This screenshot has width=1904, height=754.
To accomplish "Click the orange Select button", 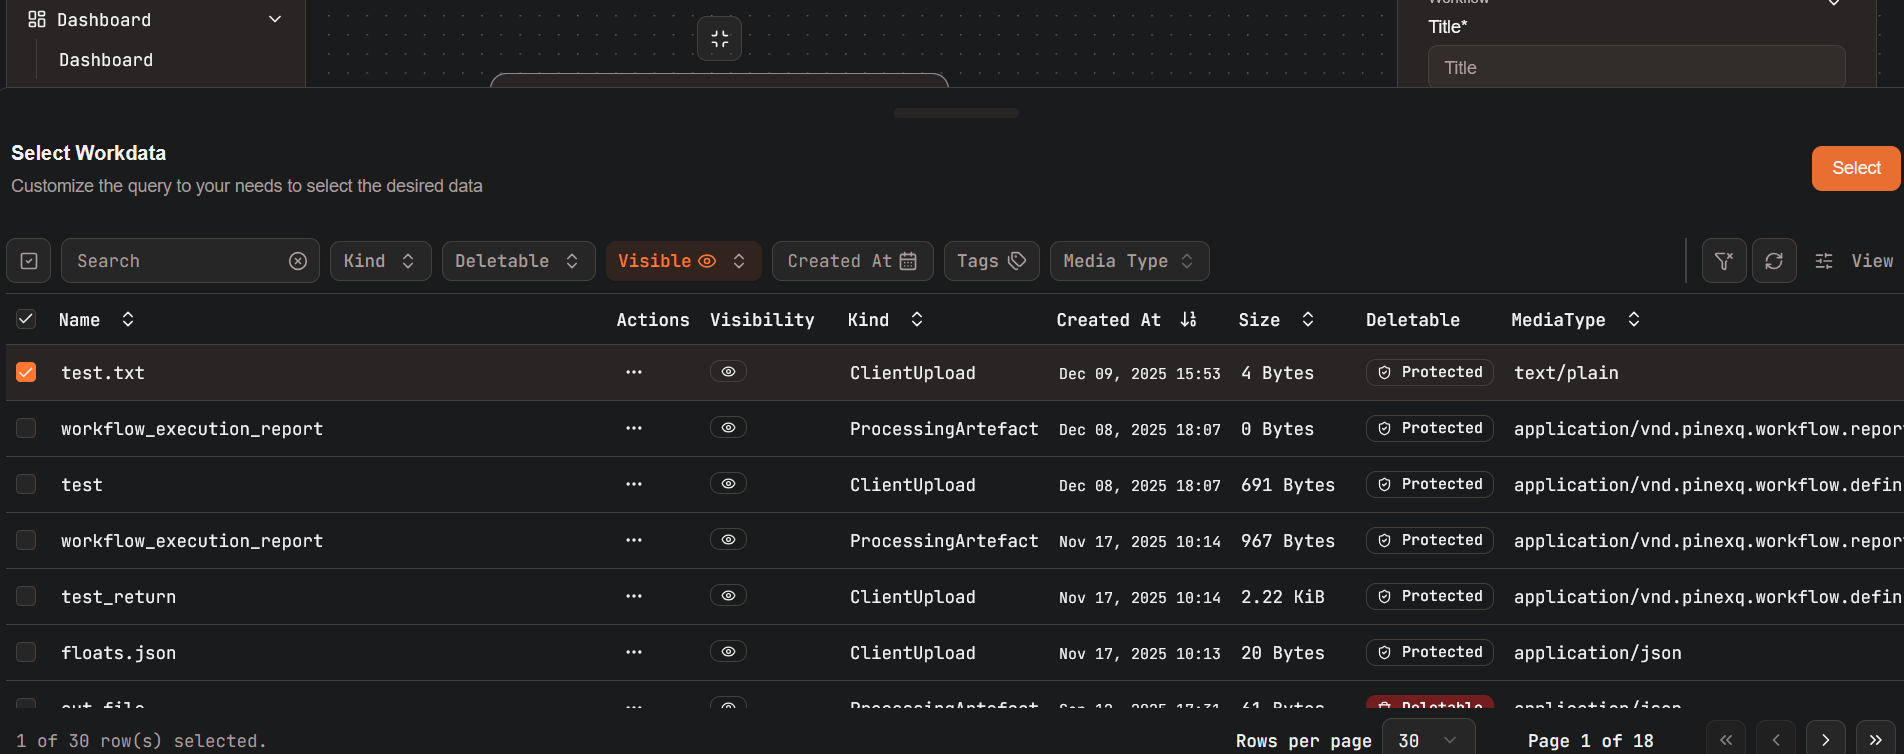I will point(1855,168).
